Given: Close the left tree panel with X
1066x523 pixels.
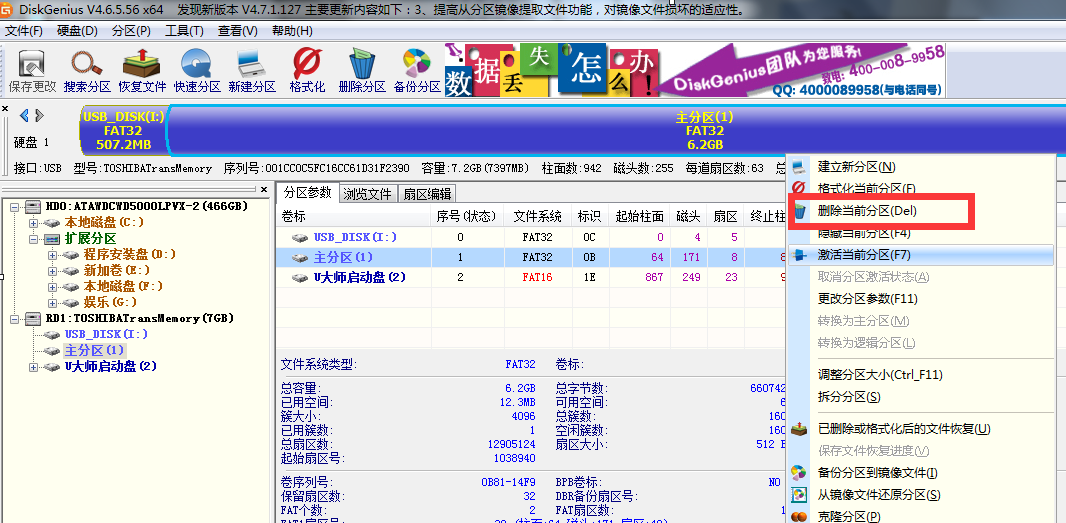Looking at the screenshot, I should 264,190.
